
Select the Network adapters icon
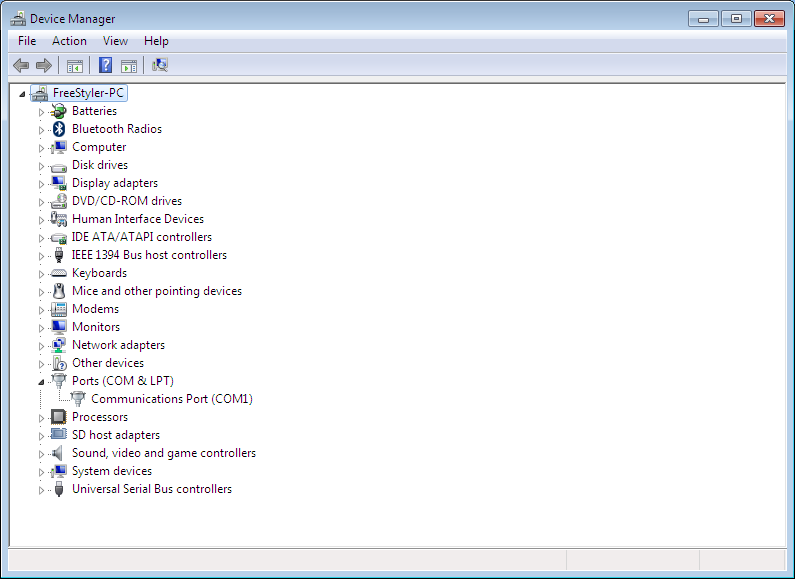[59, 345]
